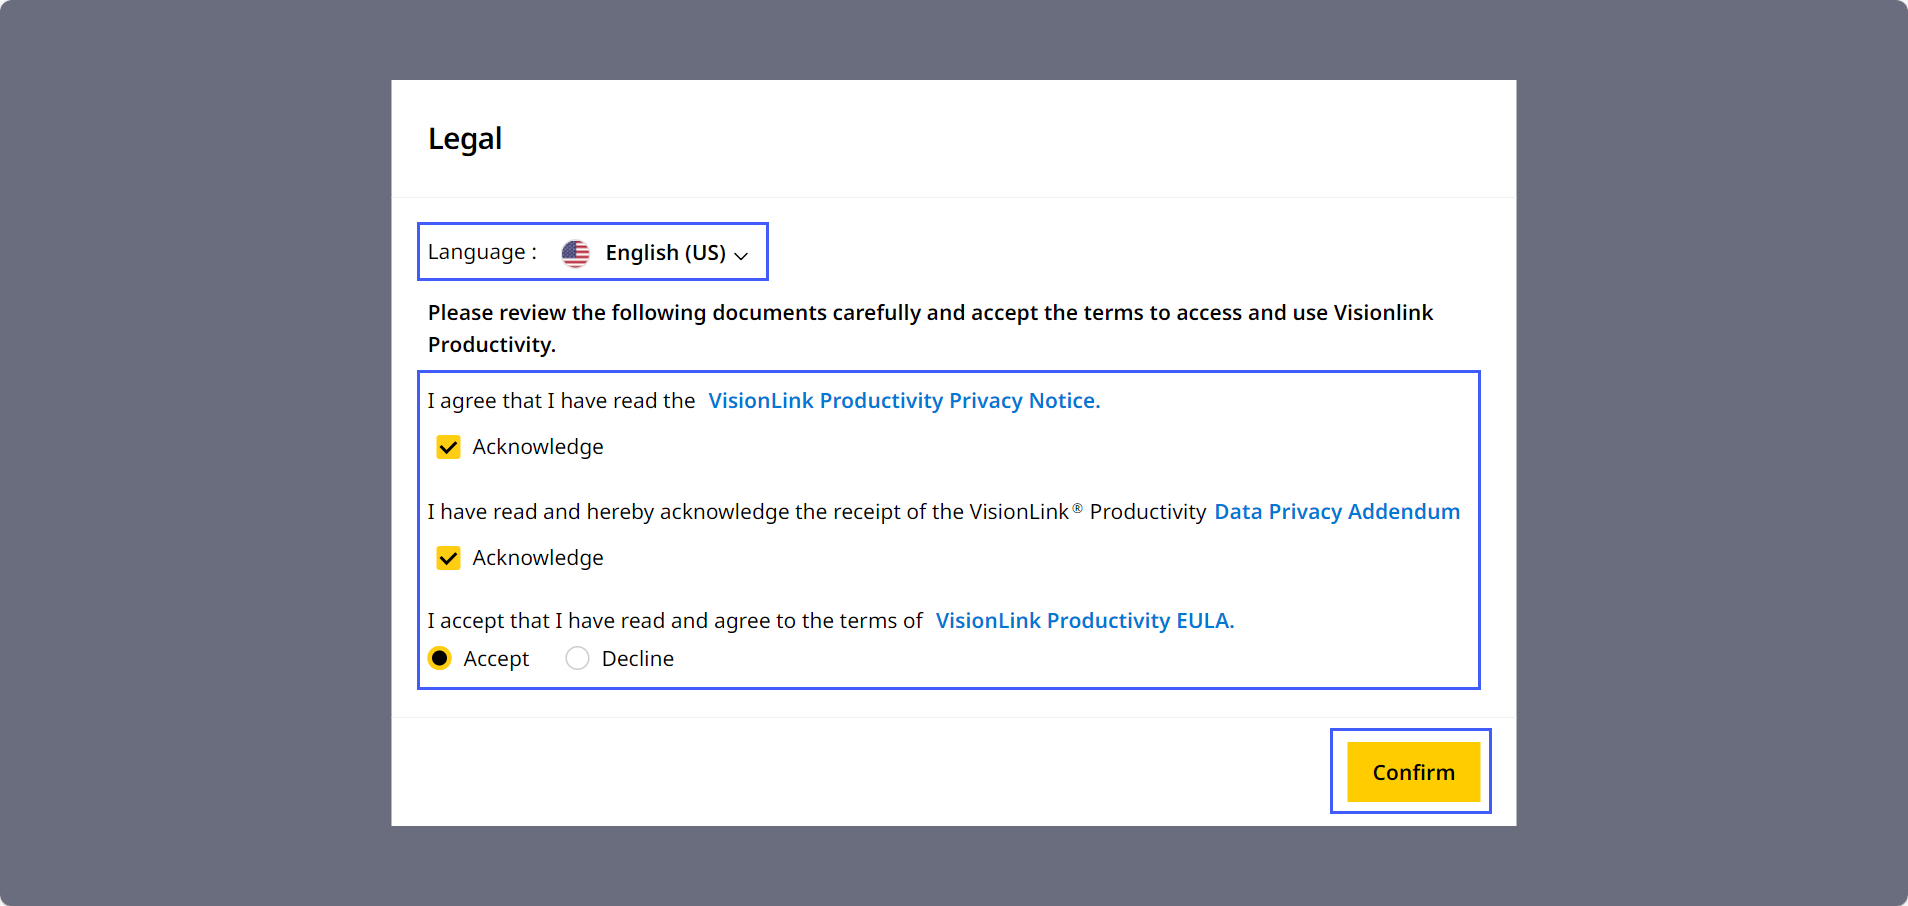Uncheck Acknowledge under the Data Privacy Addendum statement

tap(448, 558)
